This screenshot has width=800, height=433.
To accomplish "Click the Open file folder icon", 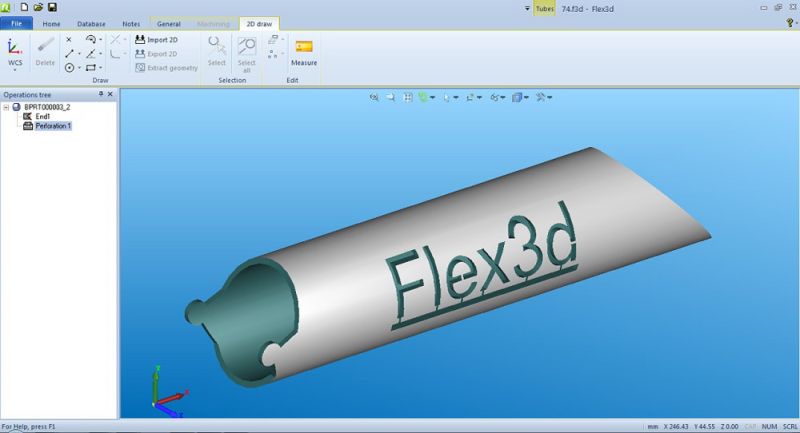I will point(38,7).
